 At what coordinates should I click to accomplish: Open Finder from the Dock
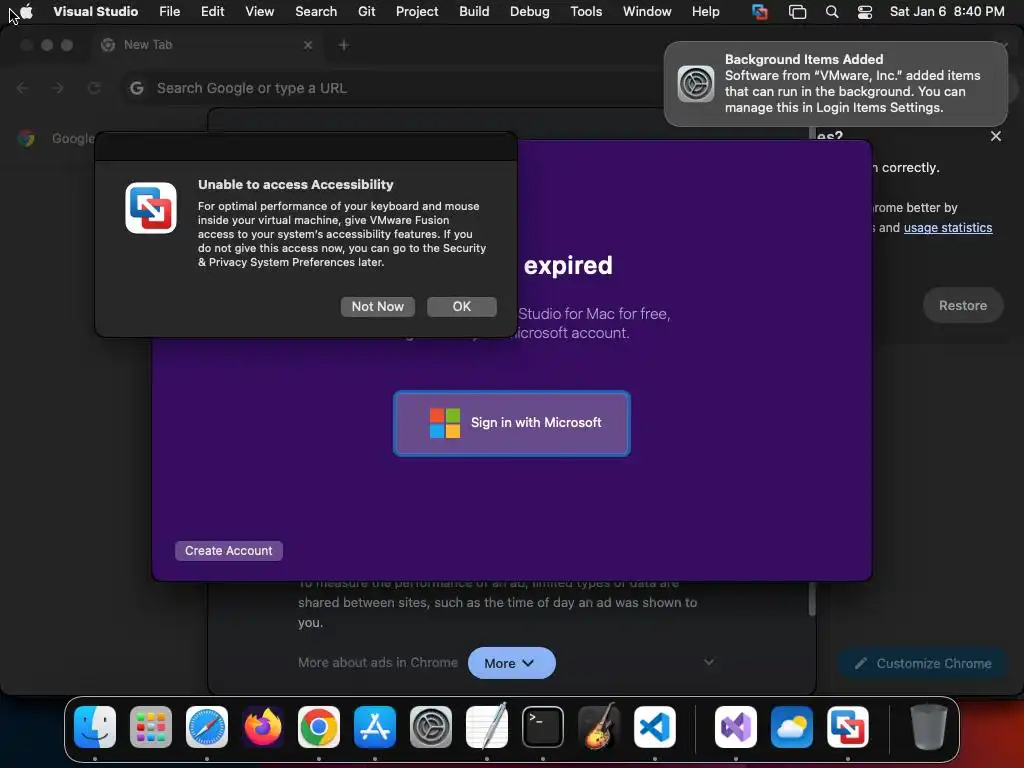click(x=95, y=727)
